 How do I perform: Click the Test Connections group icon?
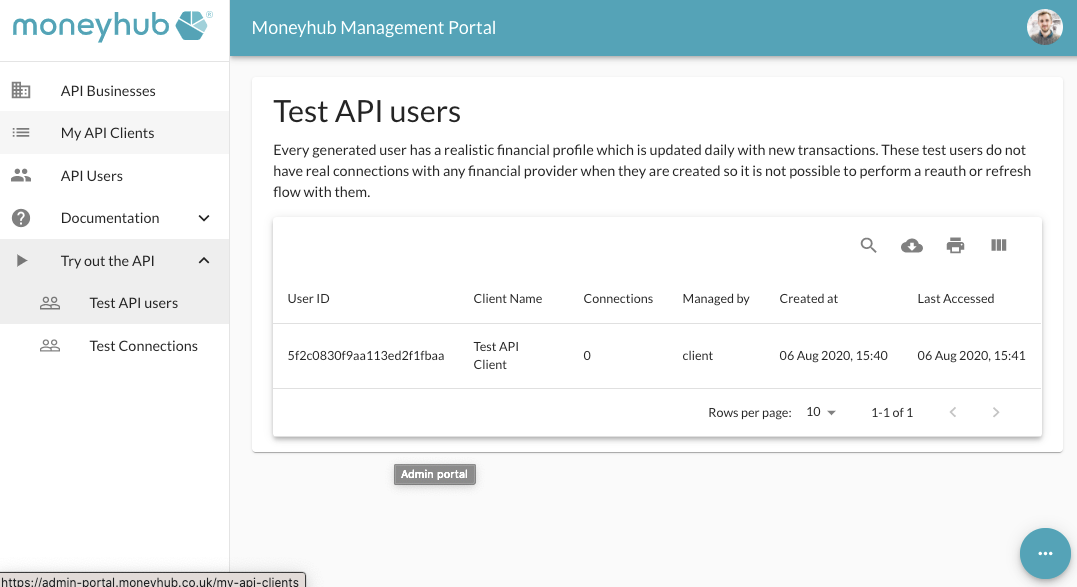point(49,345)
